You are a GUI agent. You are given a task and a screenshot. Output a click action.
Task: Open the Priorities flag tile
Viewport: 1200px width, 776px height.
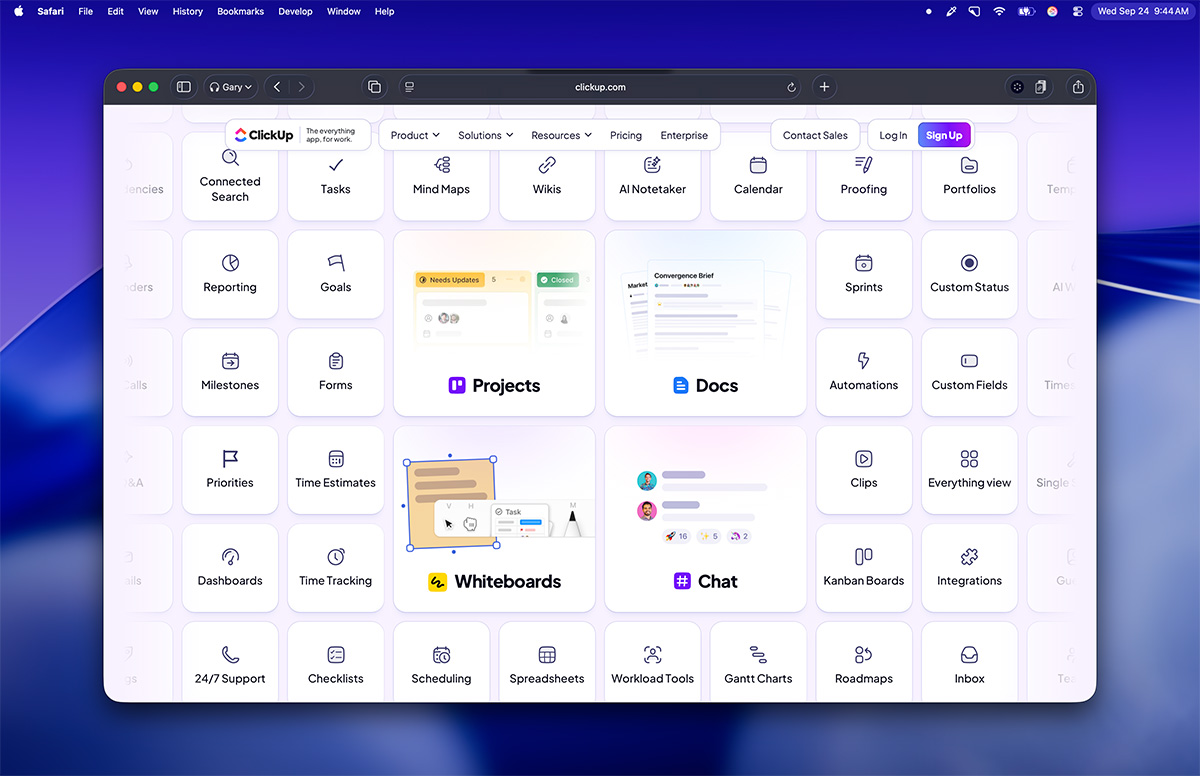[x=230, y=470]
